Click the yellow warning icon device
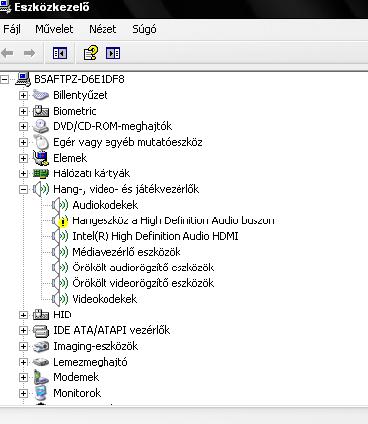The height and width of the screenshot is (424, 368). [60, 221]
